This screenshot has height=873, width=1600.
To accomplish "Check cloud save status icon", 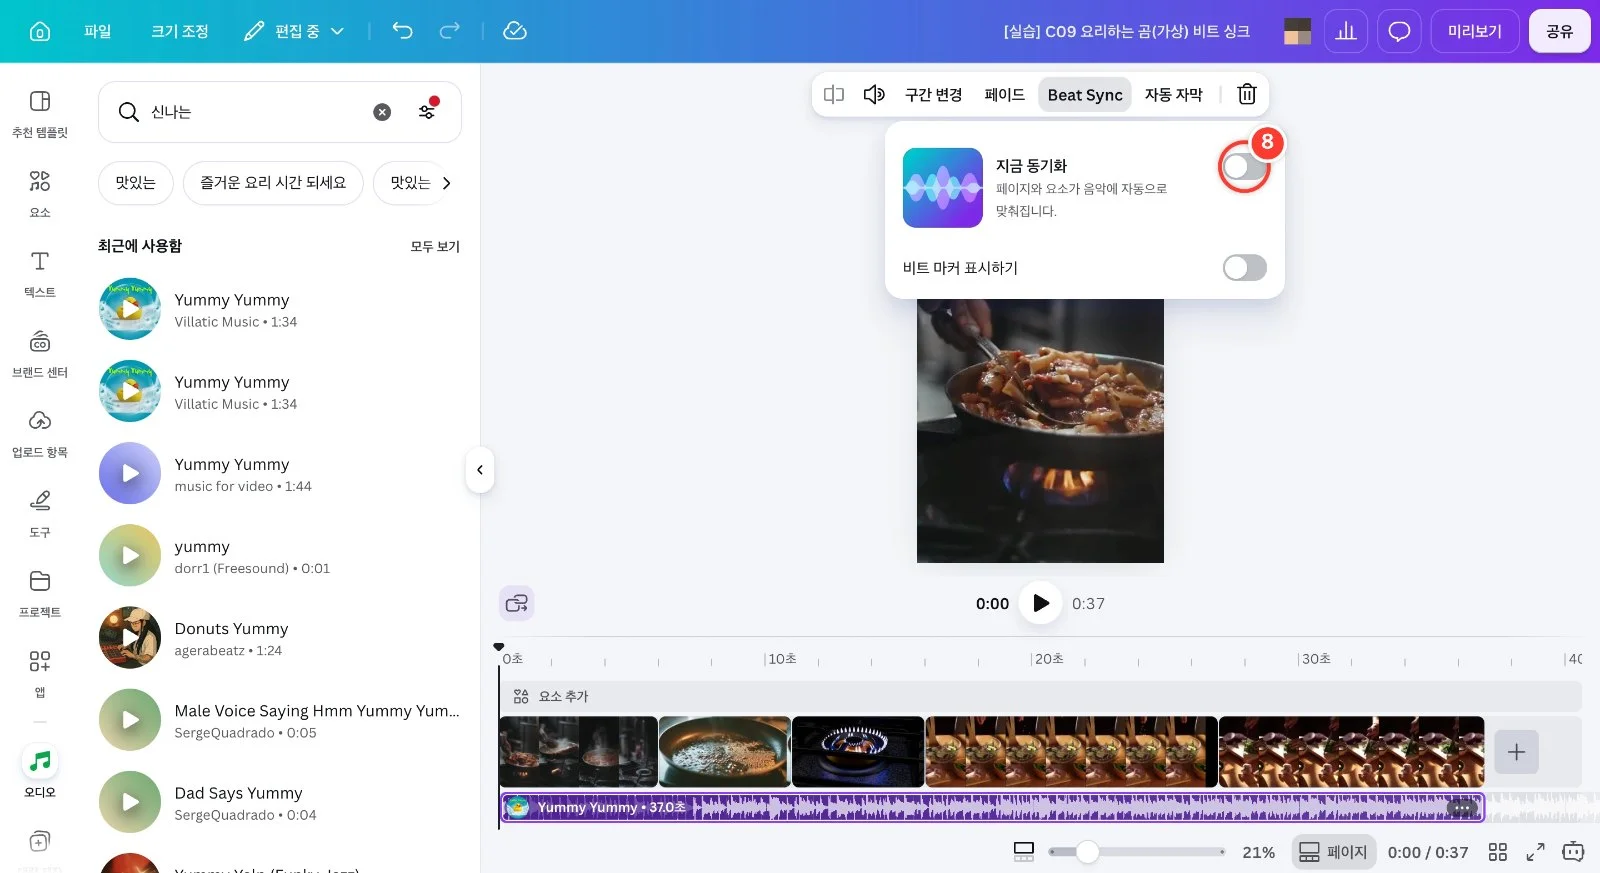I will coord(515,31).
